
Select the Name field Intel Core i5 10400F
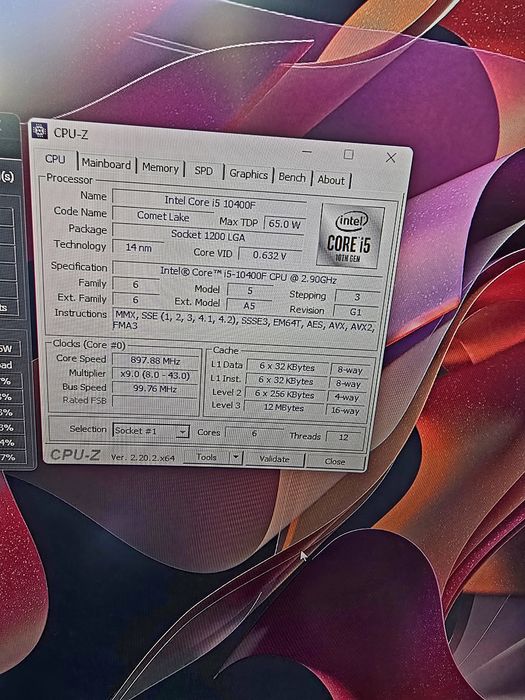210,202
